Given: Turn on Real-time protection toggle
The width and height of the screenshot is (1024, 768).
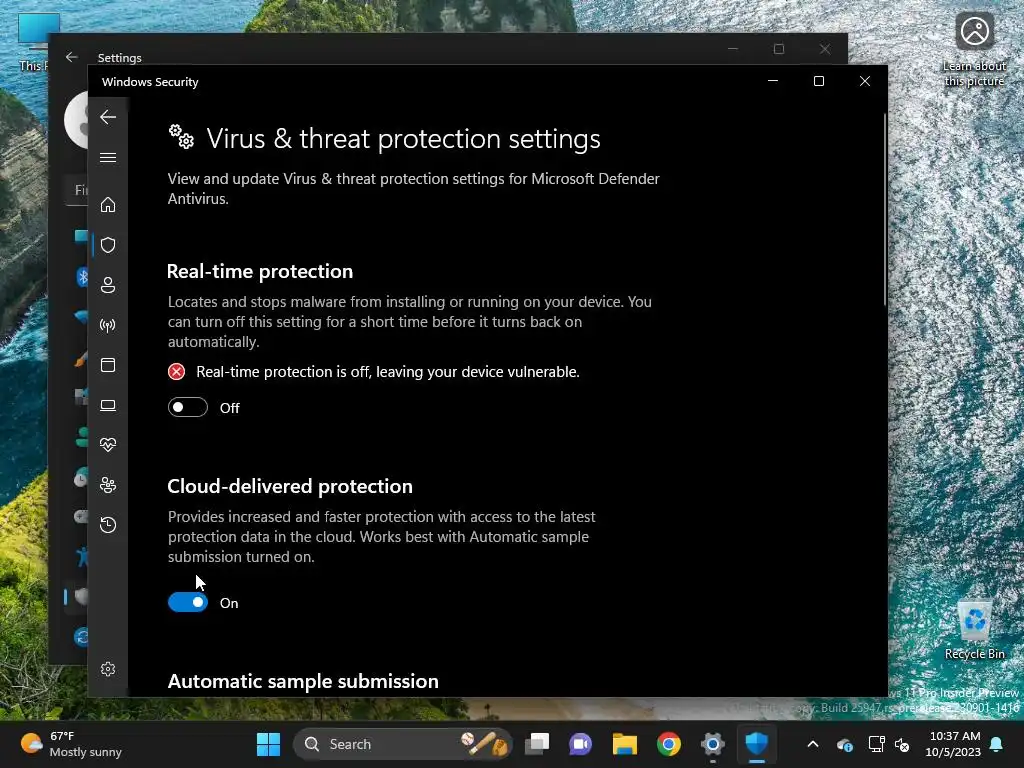Looking at the screenshot, I should coord(188,408).
